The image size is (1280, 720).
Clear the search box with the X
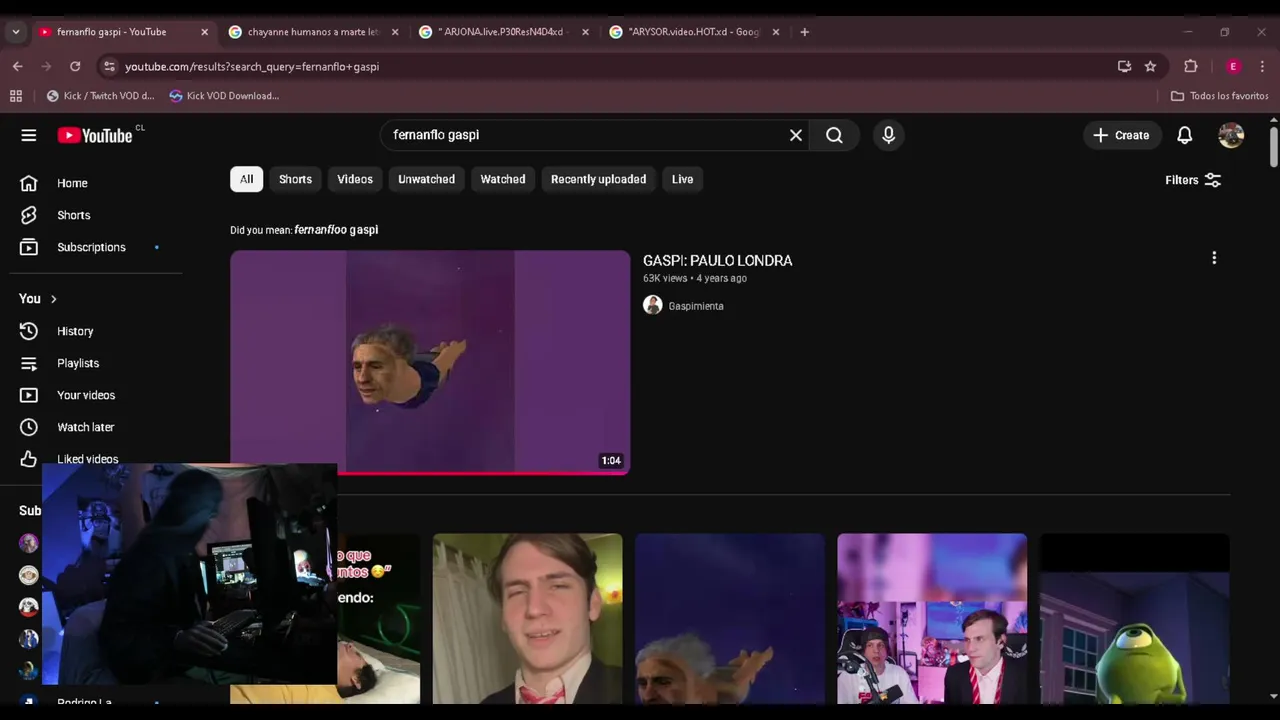pos(796,135)
